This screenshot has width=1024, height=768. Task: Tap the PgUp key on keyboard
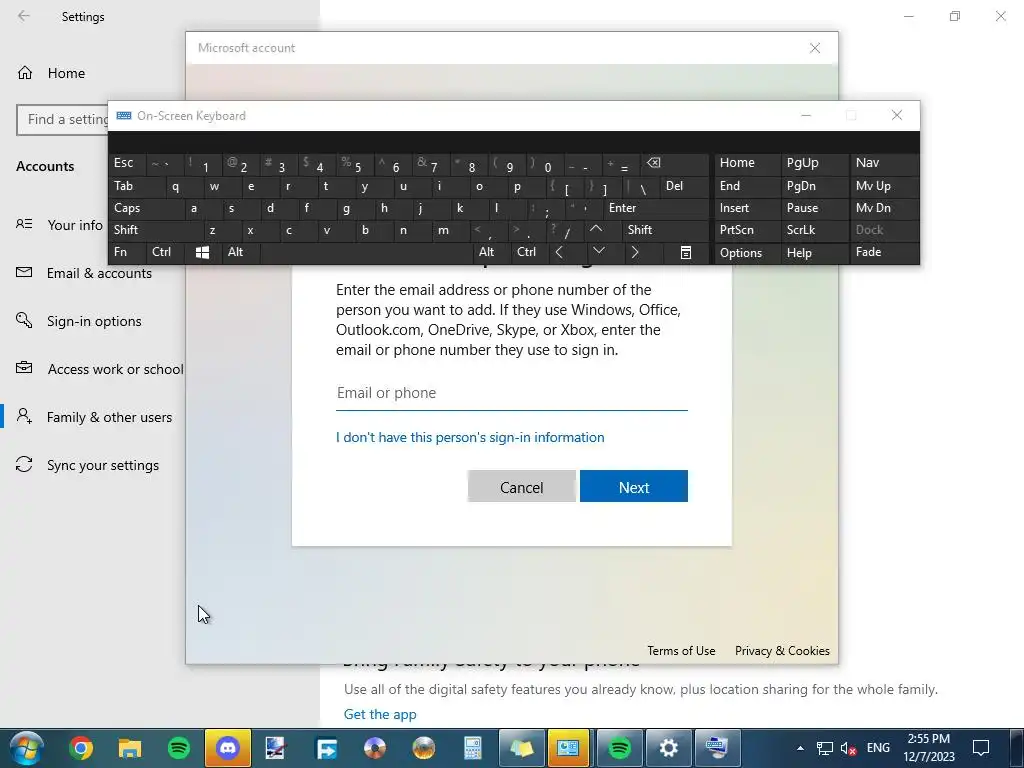pyautogui.click(x=814, y=163)
